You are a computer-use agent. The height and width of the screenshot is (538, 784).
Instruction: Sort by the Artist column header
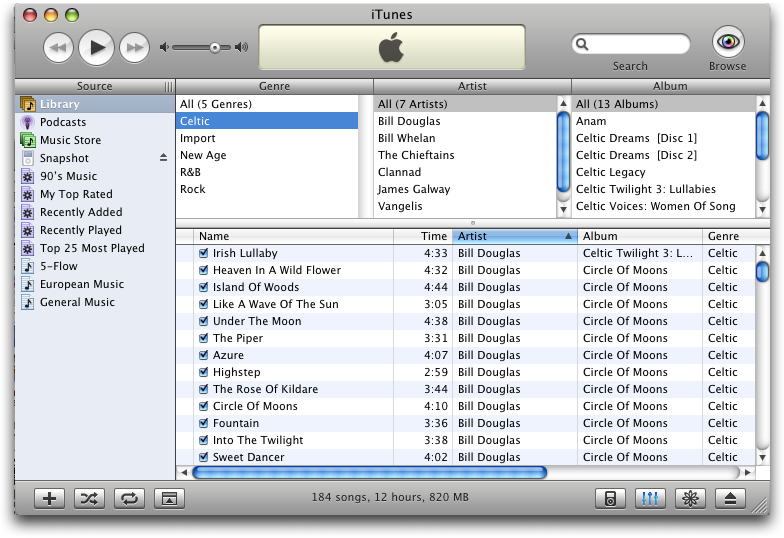tap(515, 236)
